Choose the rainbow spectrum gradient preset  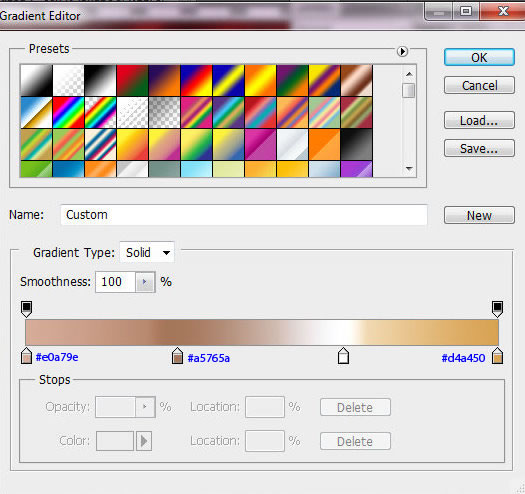click(x=68, y=113)
